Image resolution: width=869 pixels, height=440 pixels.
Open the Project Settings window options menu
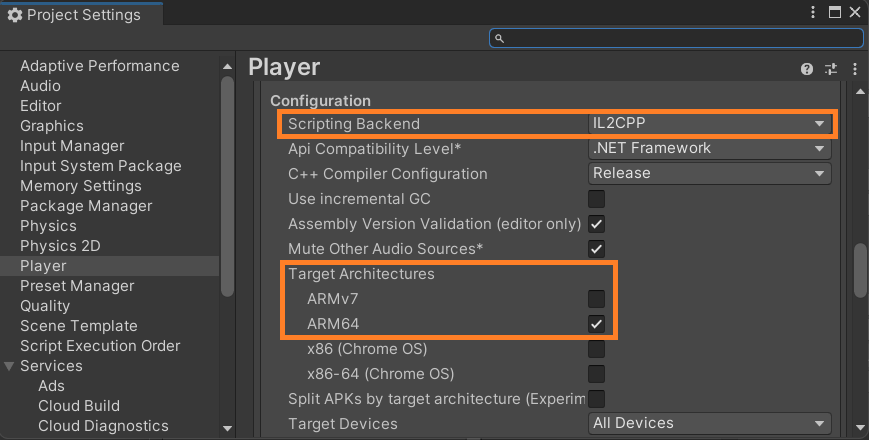click(x=813, y=12)
